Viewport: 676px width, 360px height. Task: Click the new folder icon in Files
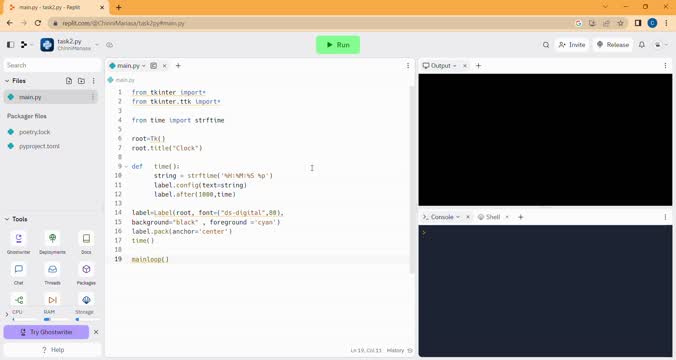81,81
